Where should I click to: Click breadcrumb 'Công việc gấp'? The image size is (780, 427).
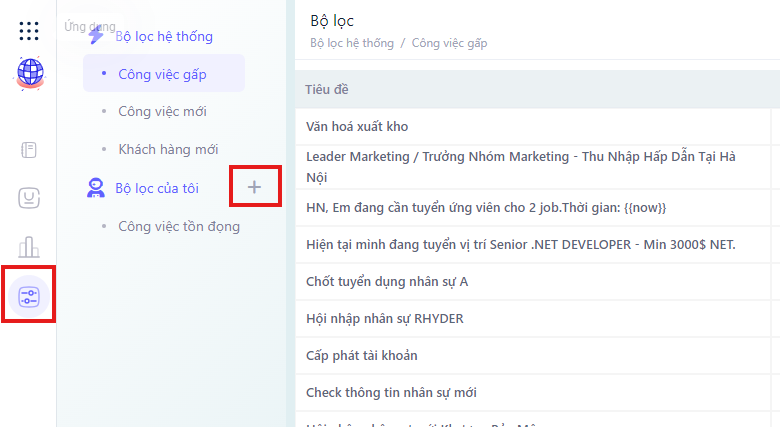(449, 43)
